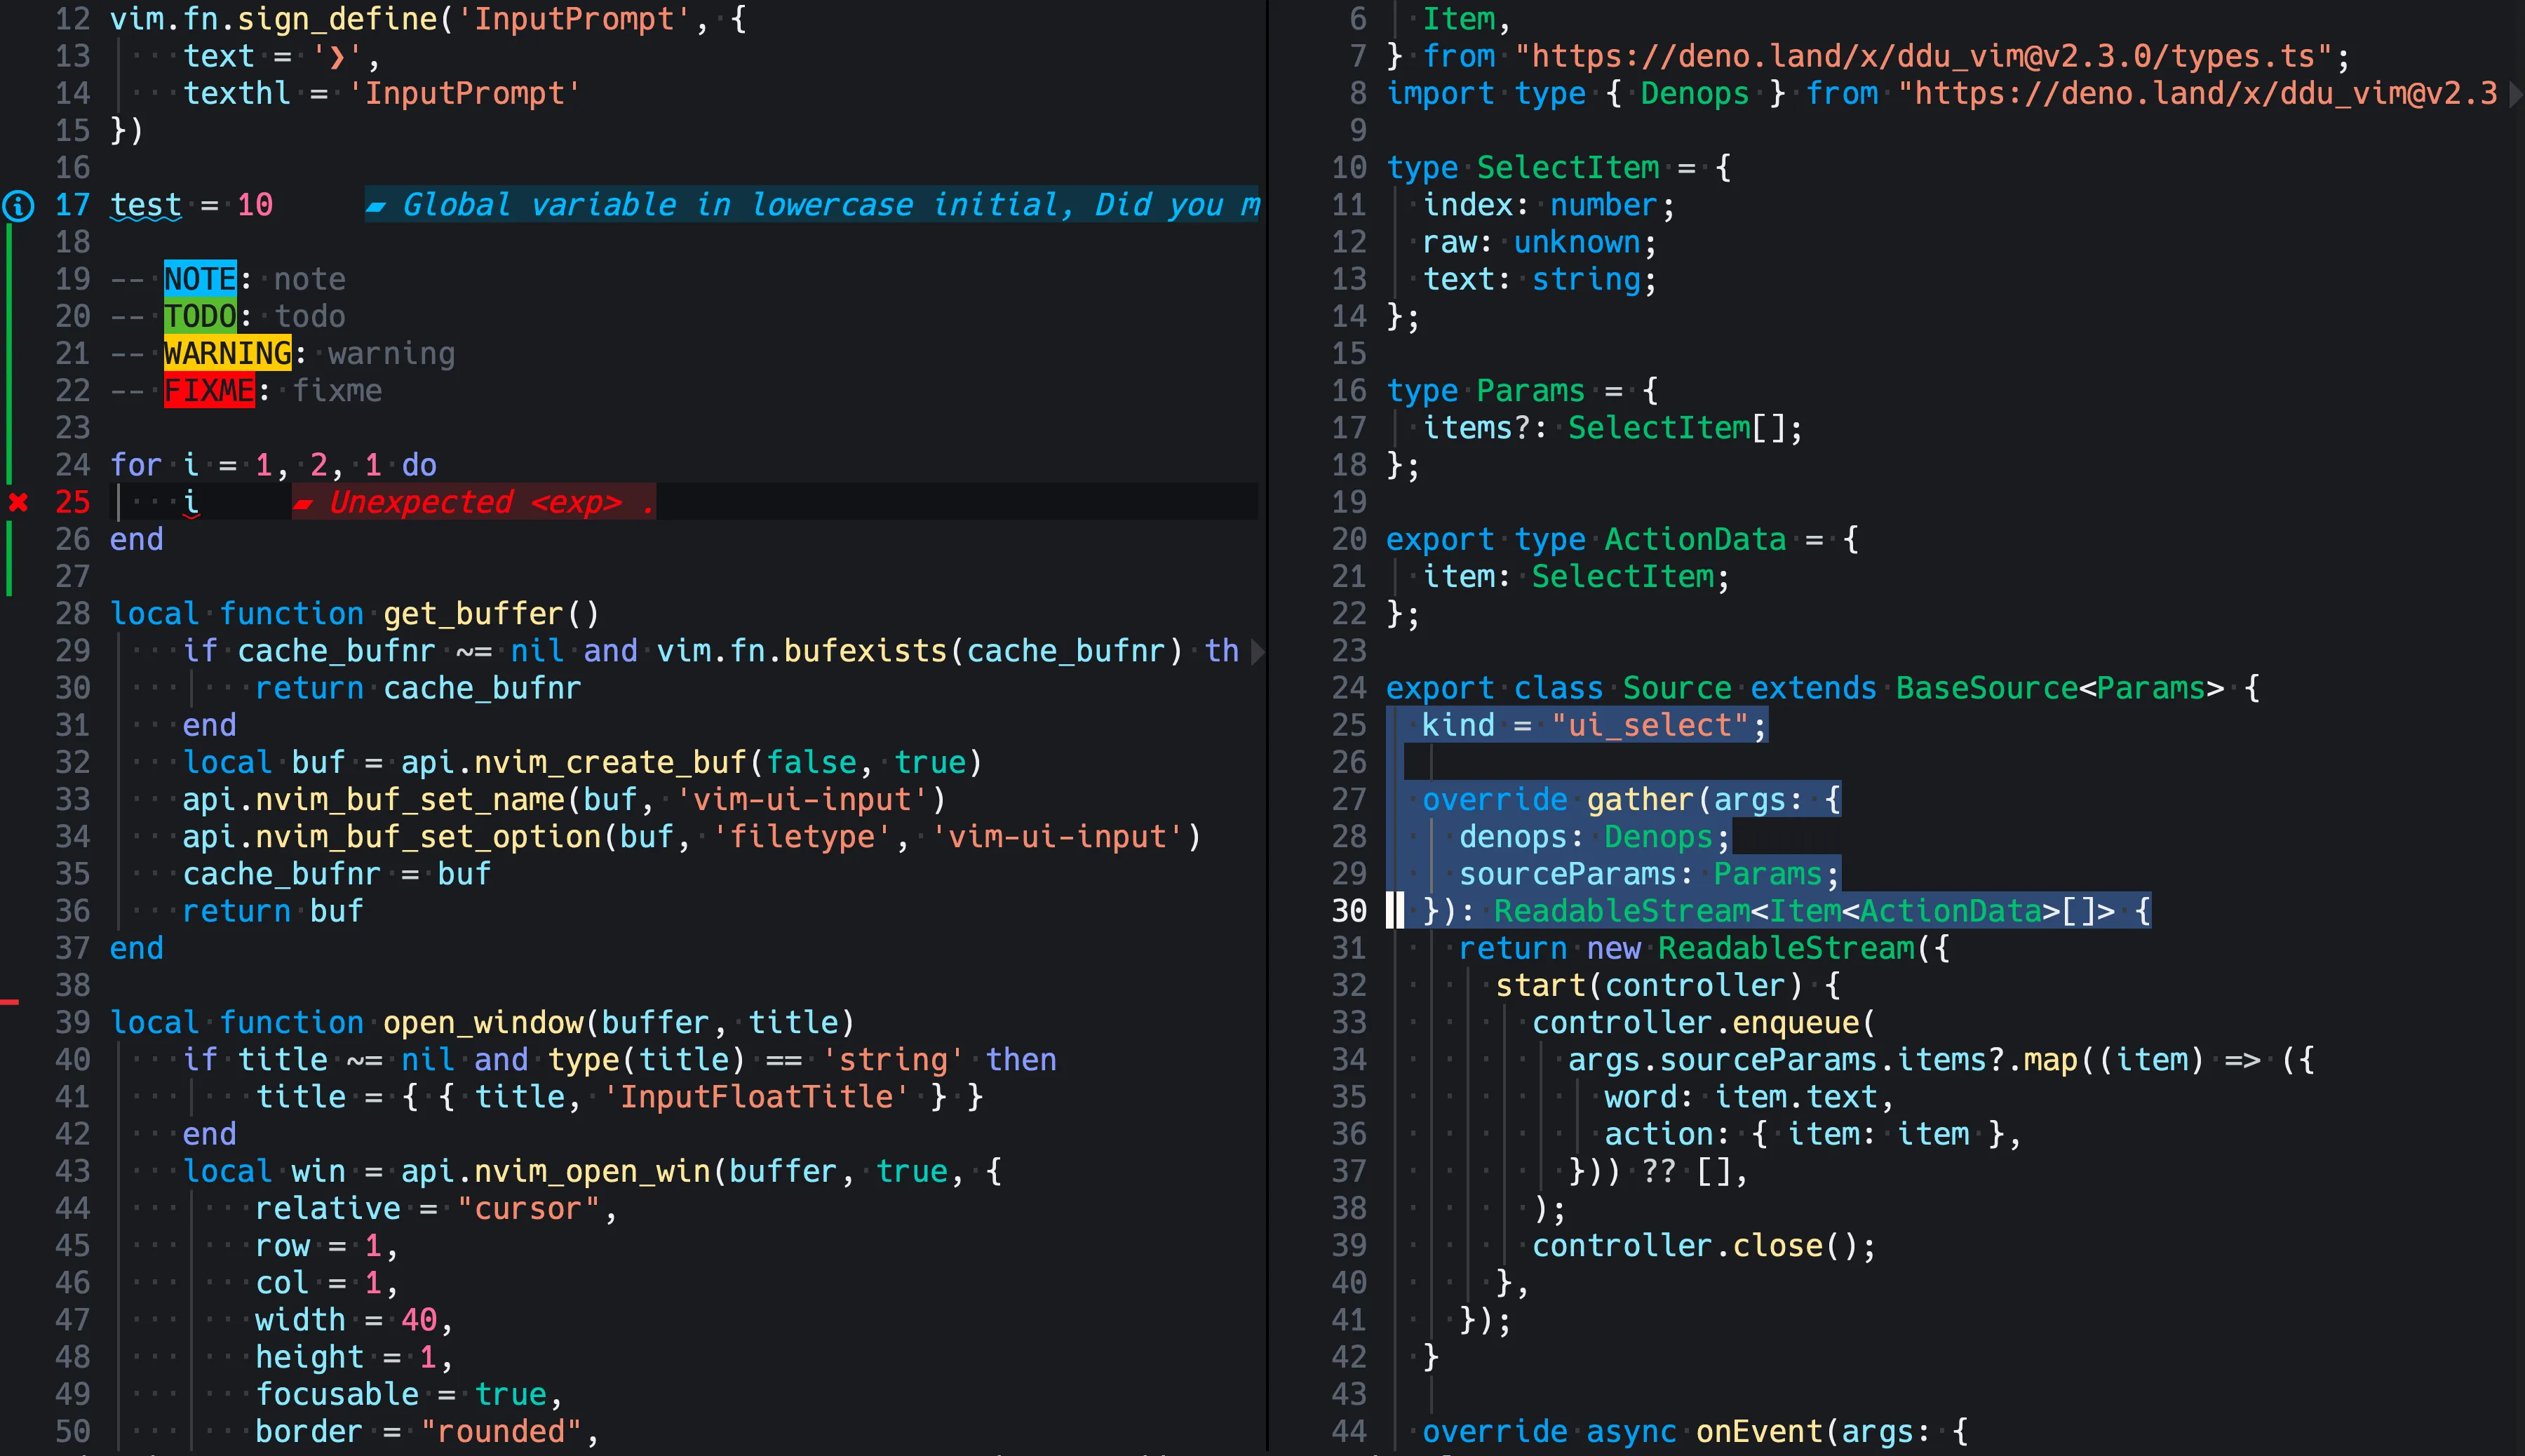Click the block cursor on right pane line 30
Screen dimensions: 2525x1456
1395,911
